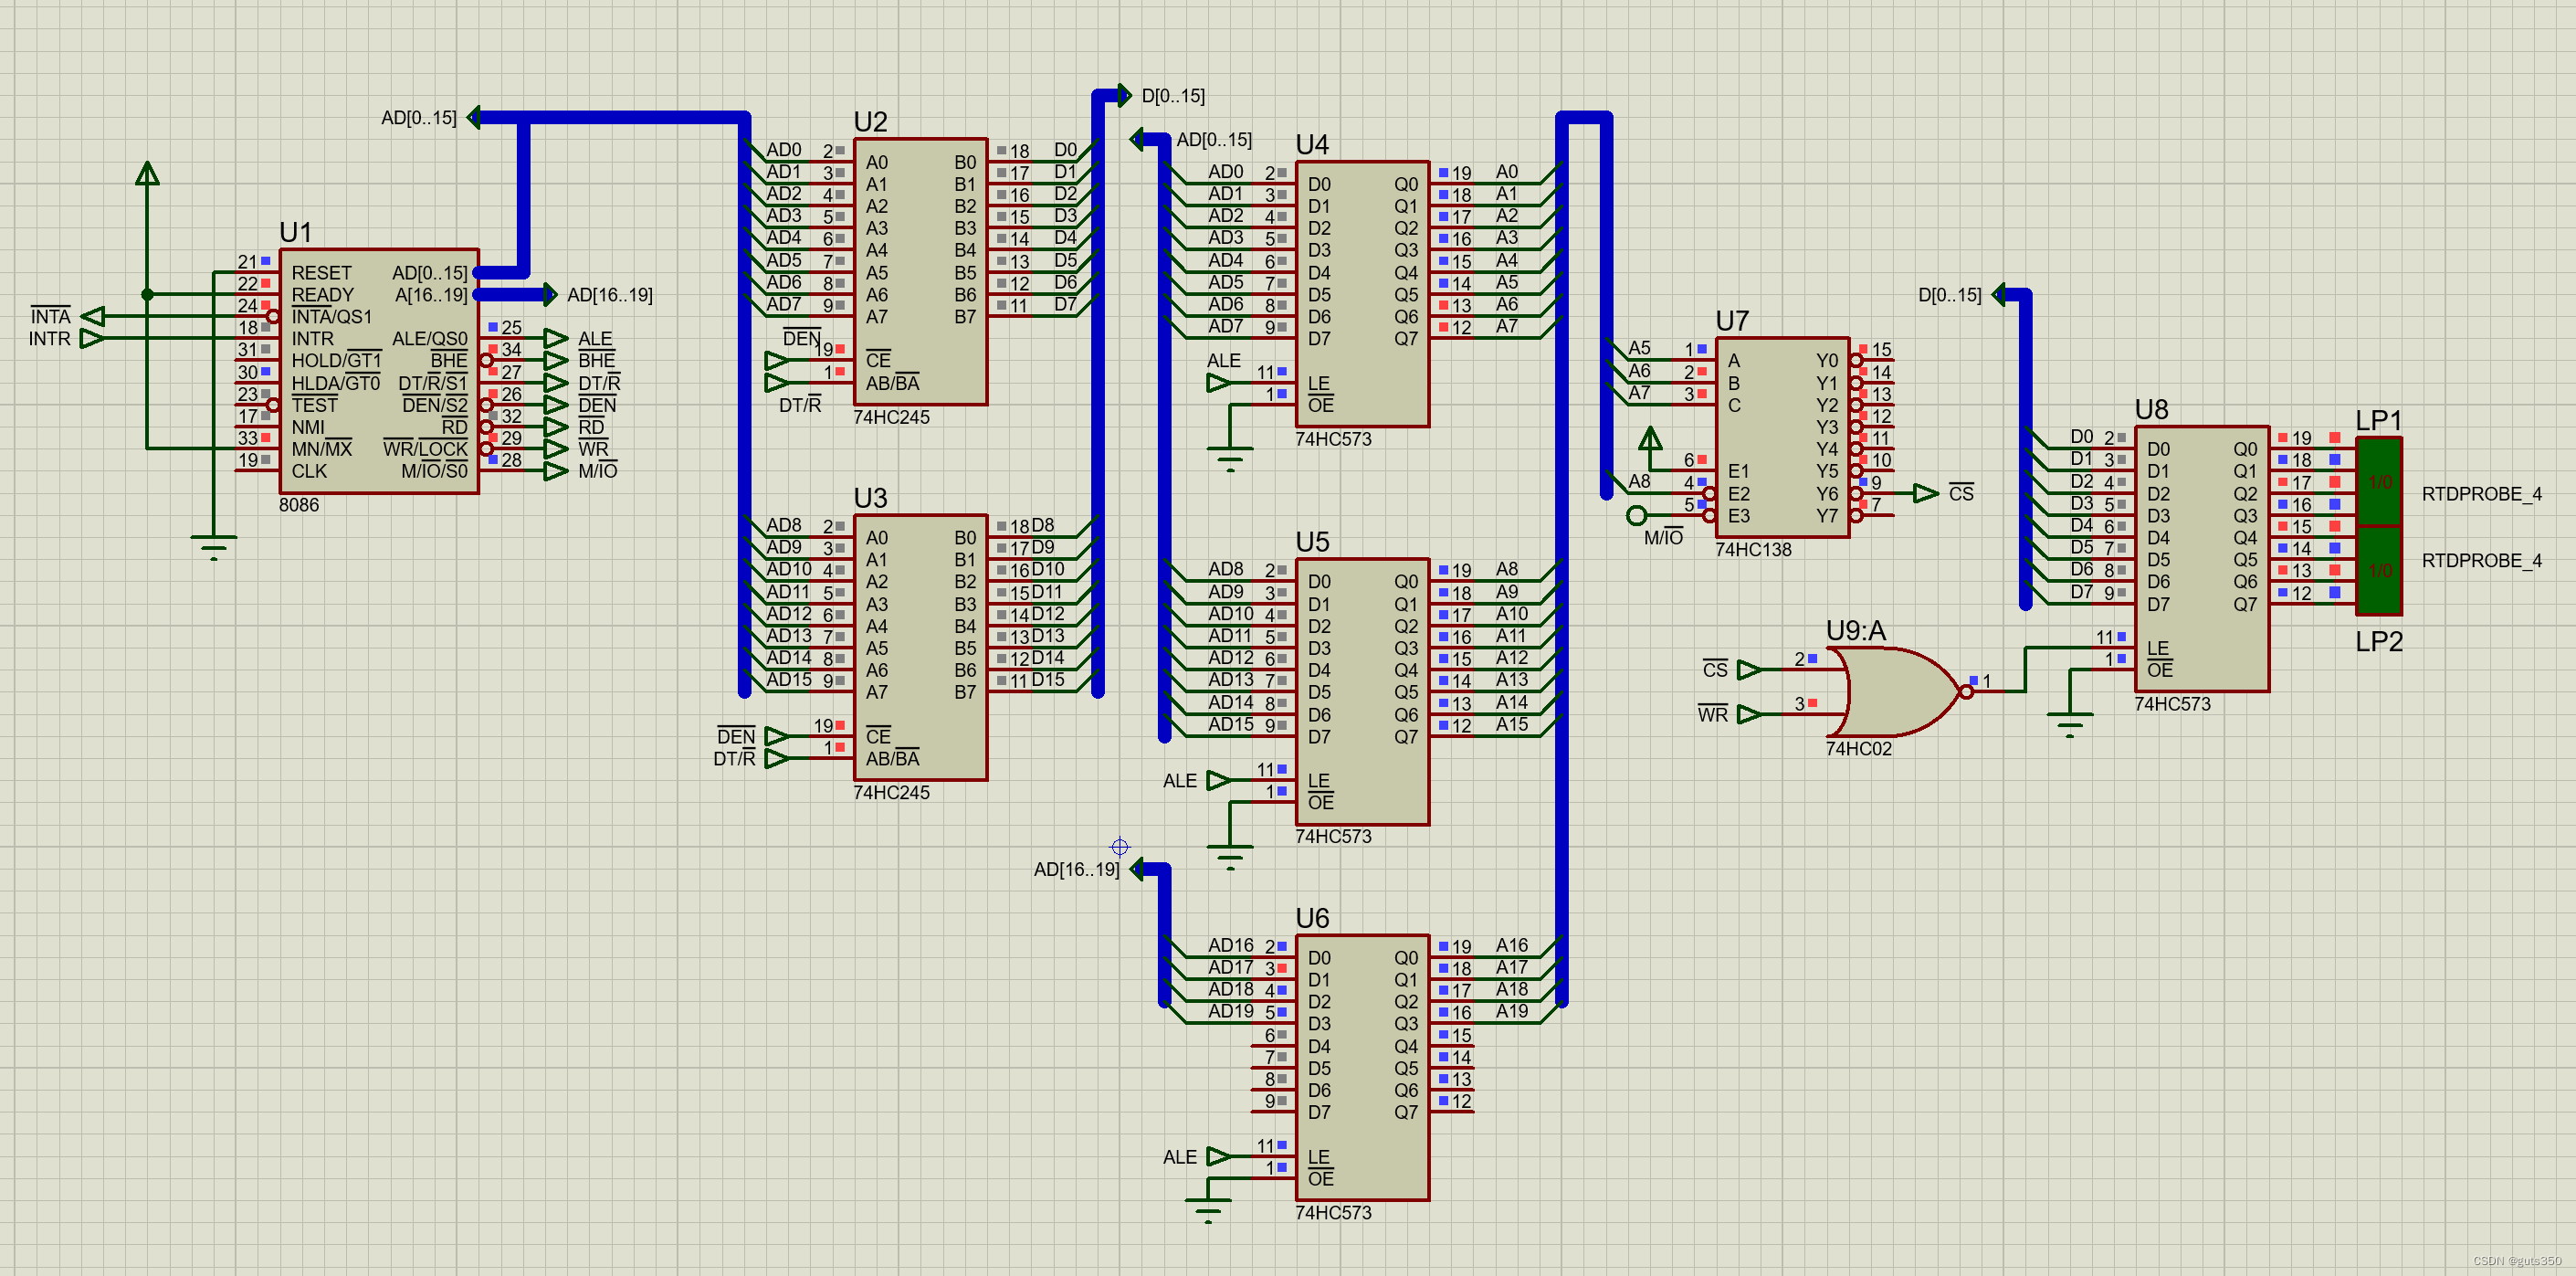This screenshot has width=2576, height=1276.
Task: Click the CS output terminal of U7
Action: pyautogui.click(x=1925, y=493)
